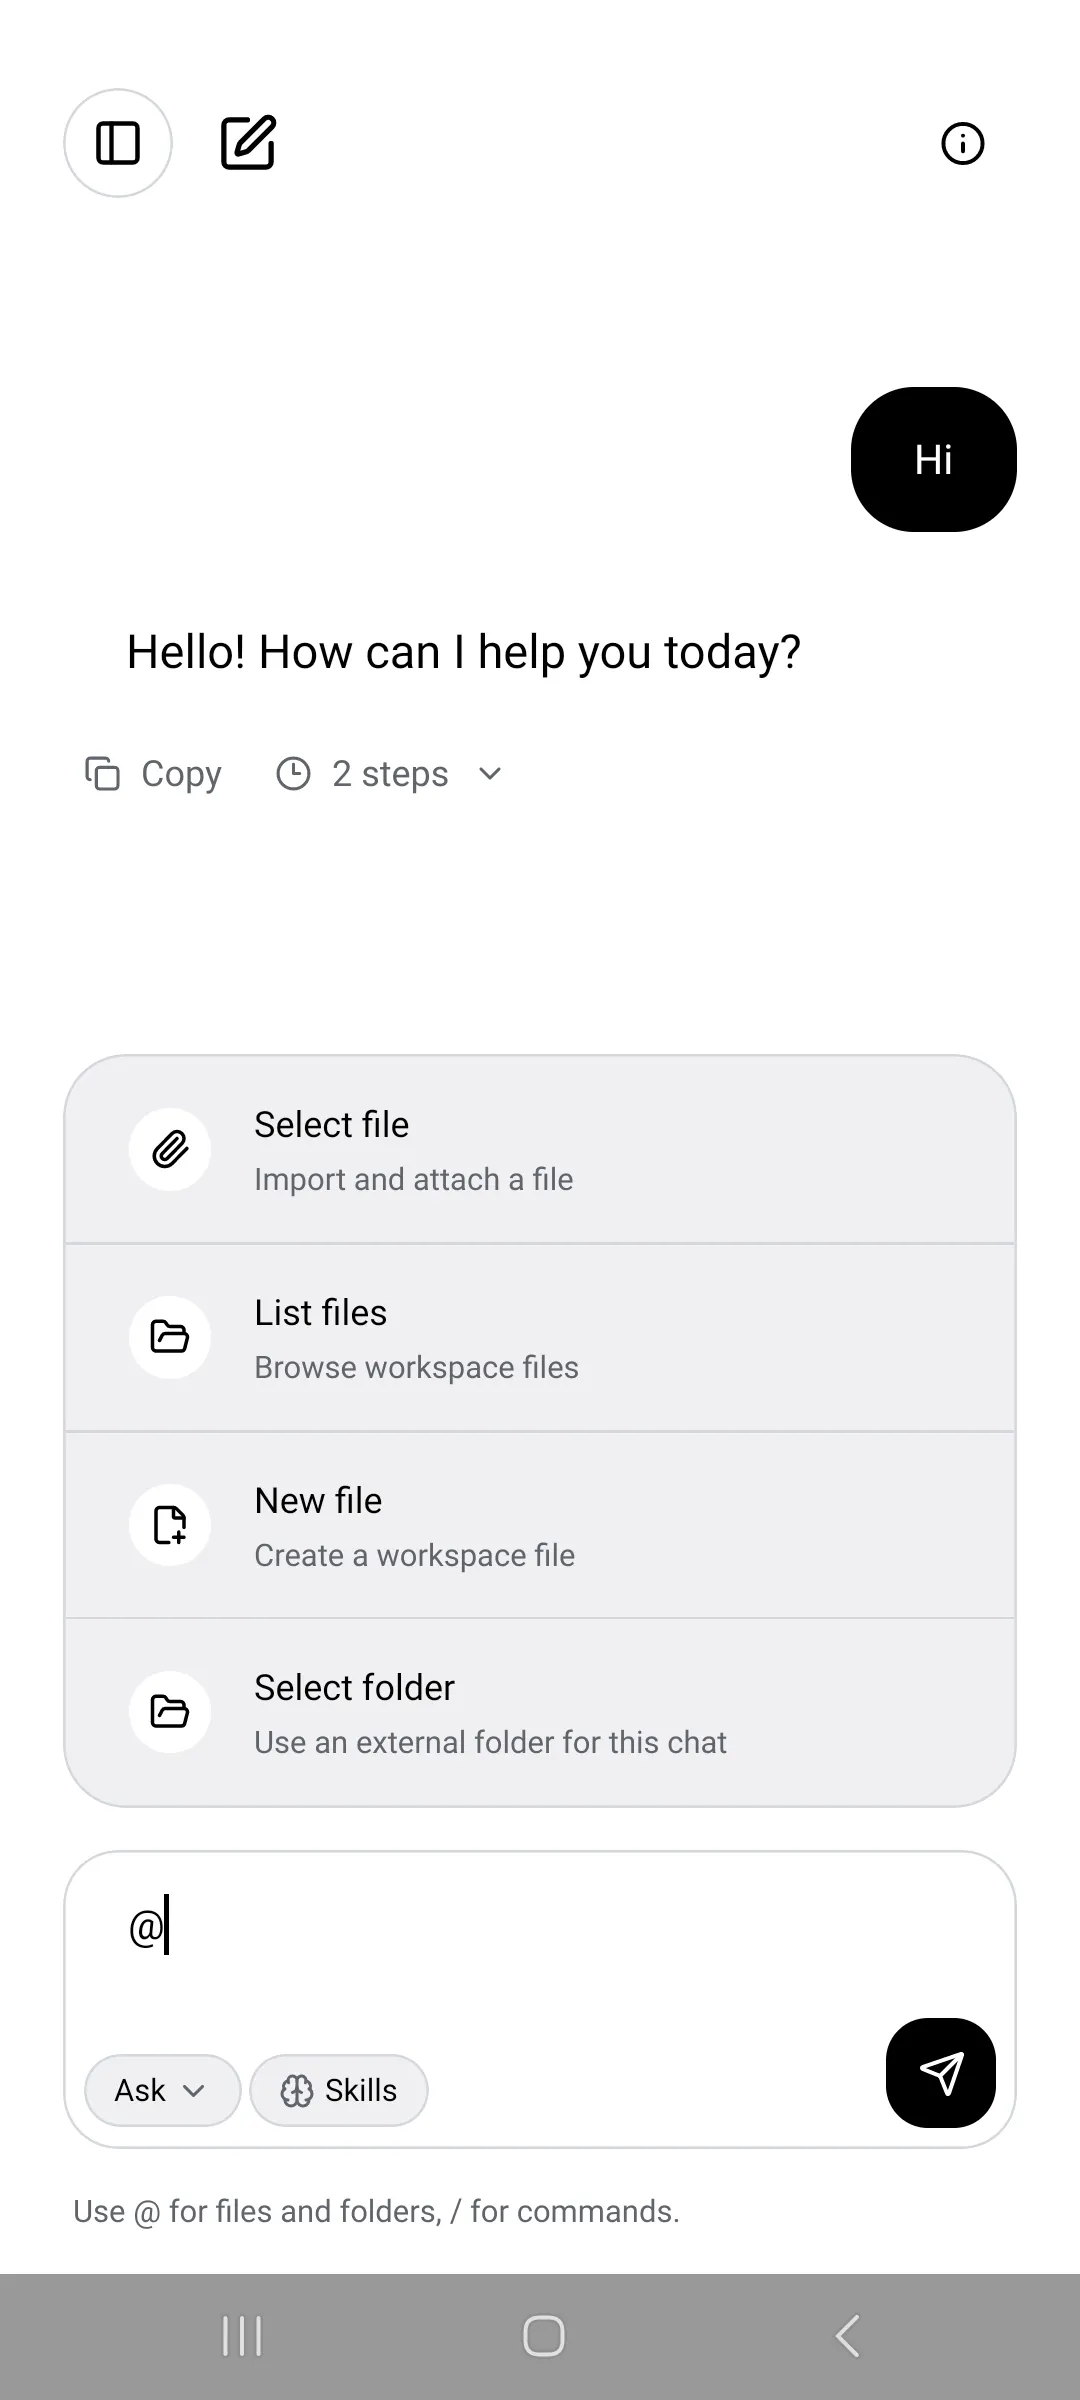Tap the New file document-plus icon
The width and height of the screenshot is (1080, 2400).
pyautogui.click(x=170, y=1525)
